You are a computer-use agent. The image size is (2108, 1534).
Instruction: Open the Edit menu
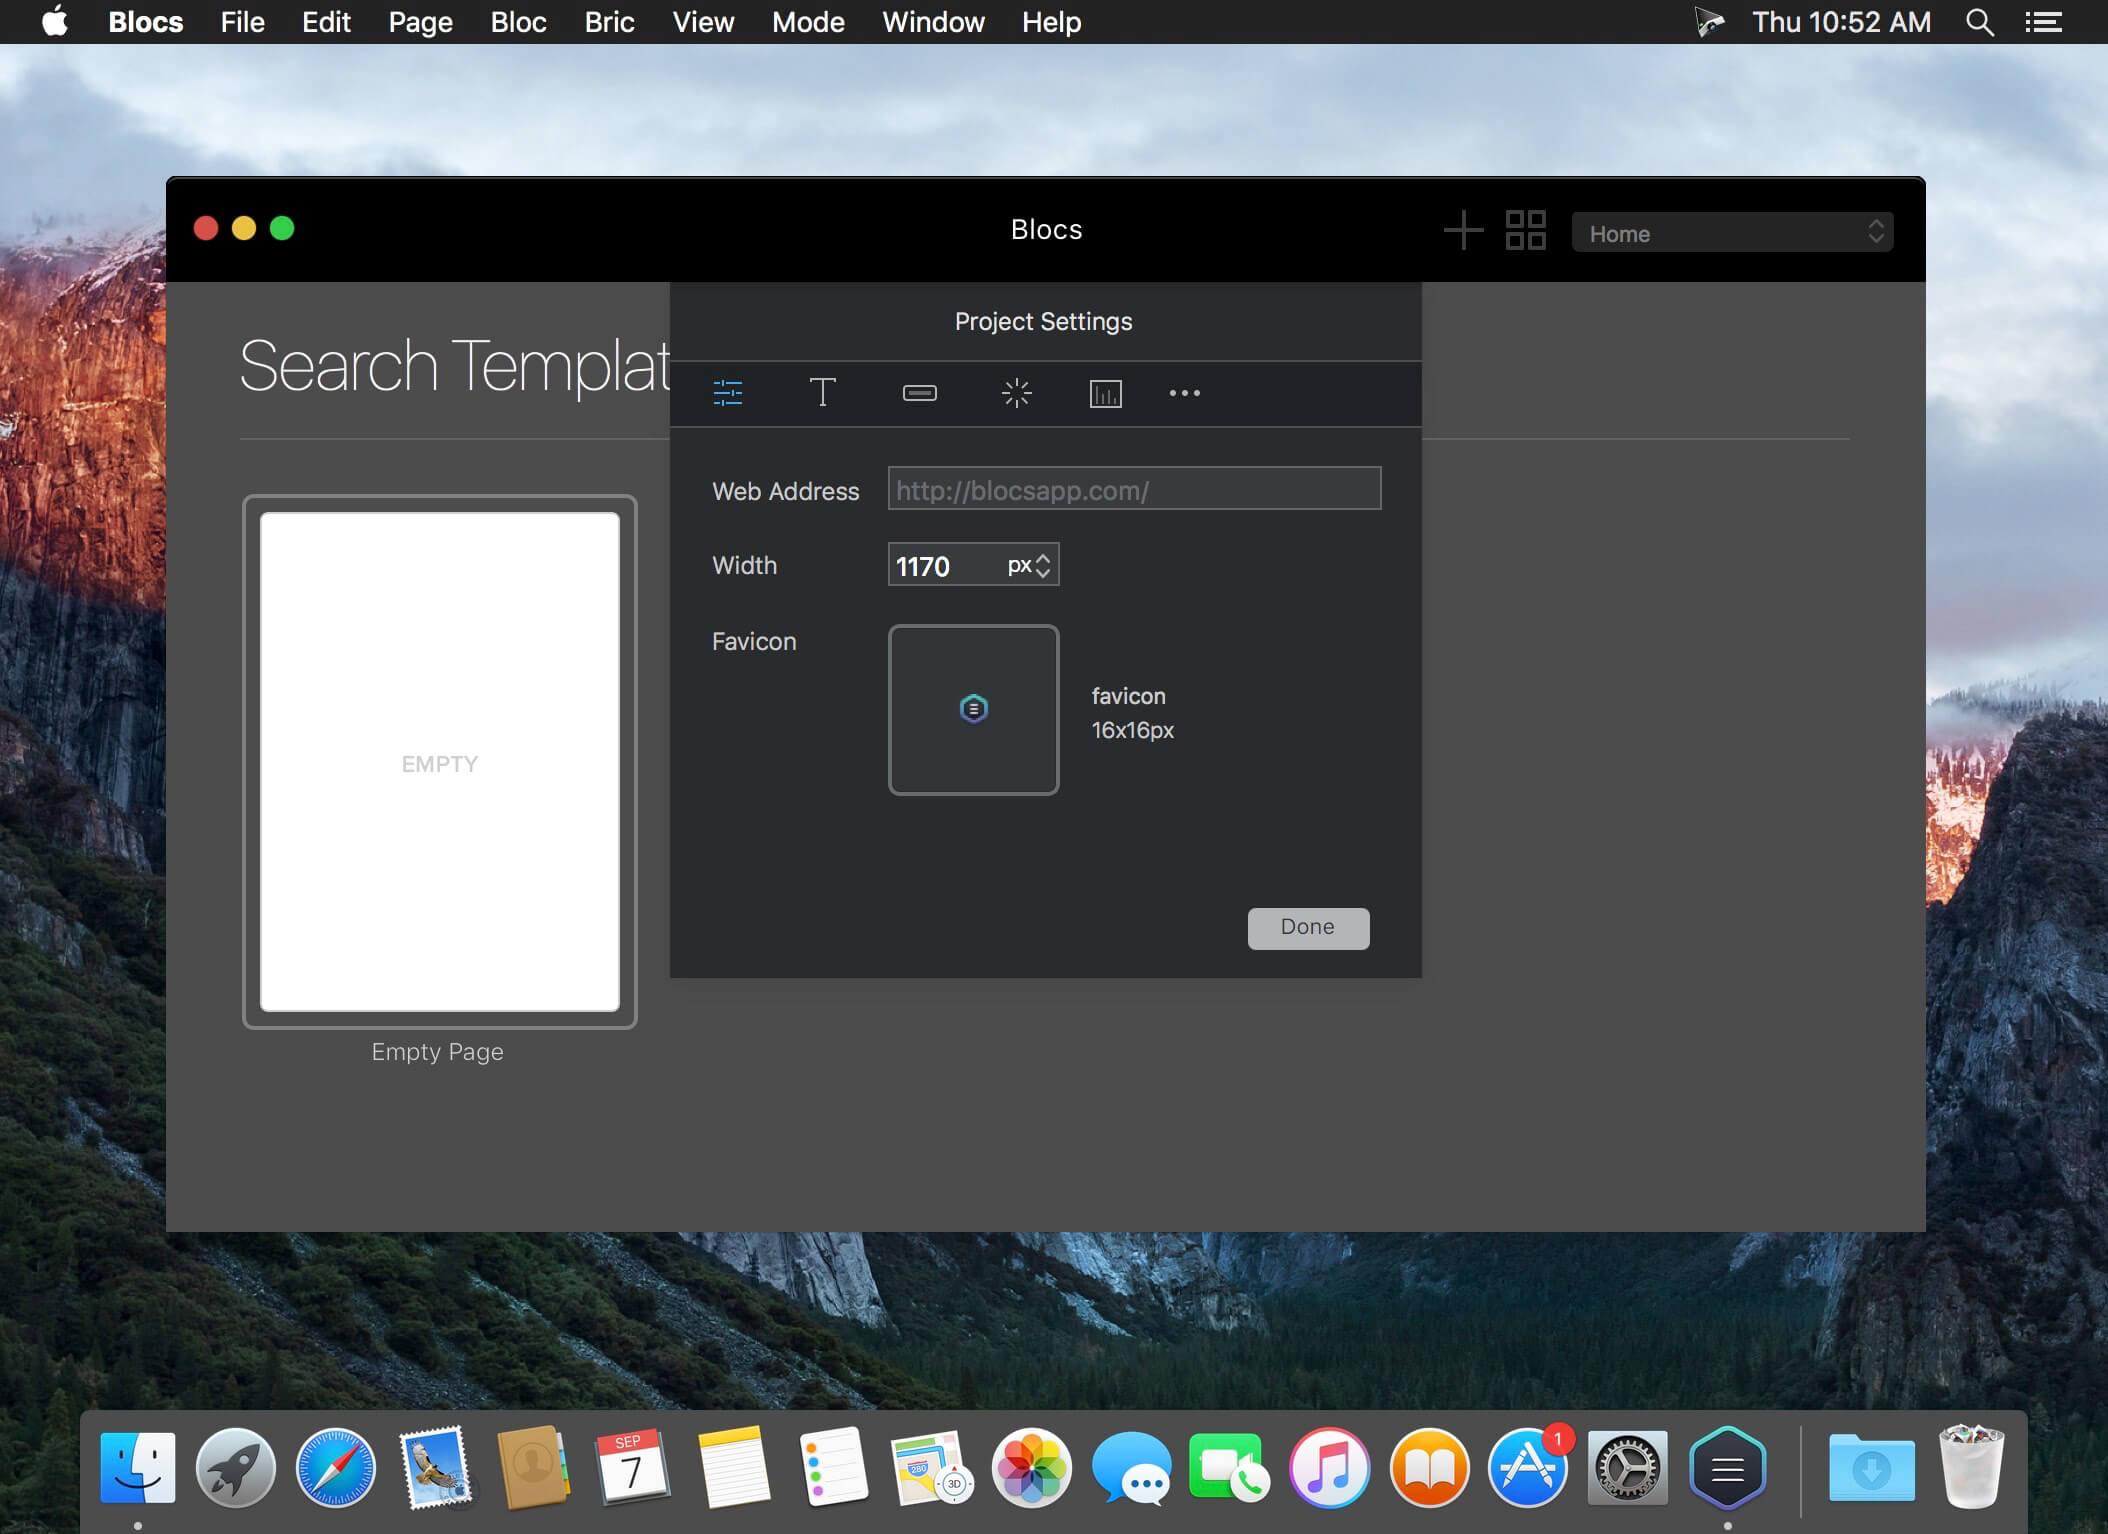[x=326, y=22]
